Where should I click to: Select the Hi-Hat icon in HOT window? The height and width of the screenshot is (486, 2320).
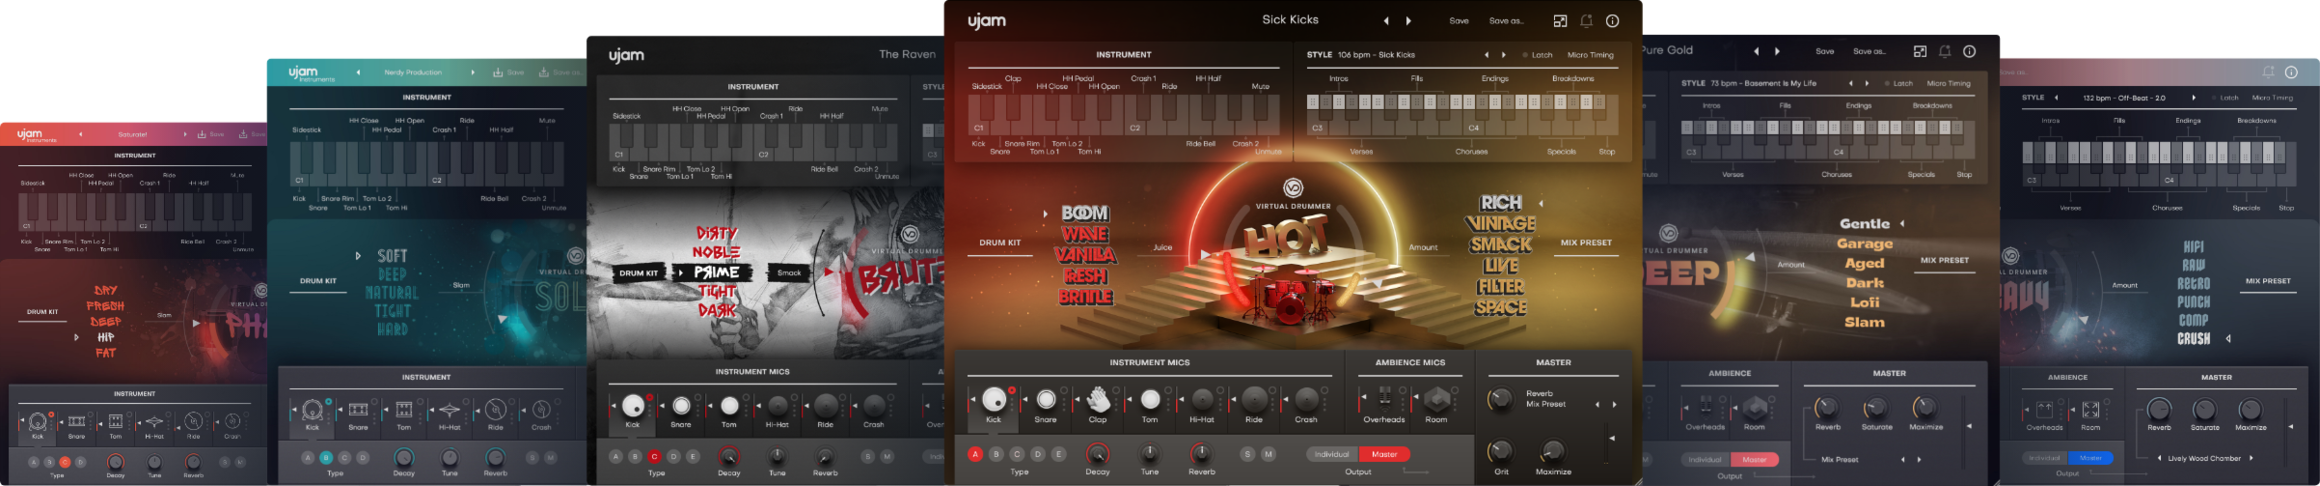tap(1202, 400)
